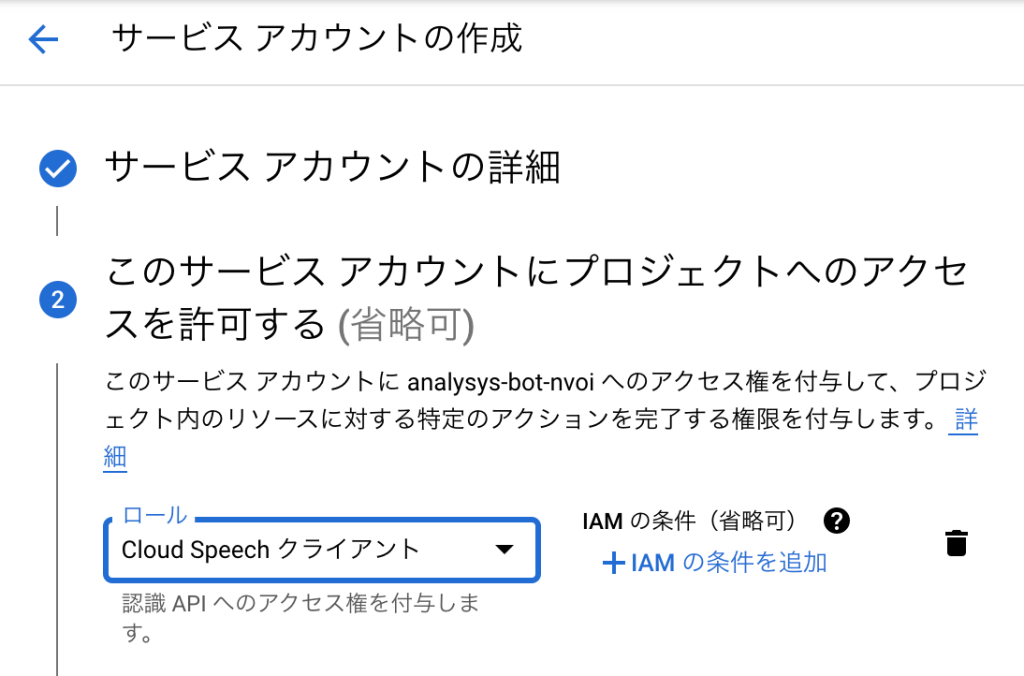Click the gray (省略可) heading text
The width and height of the screenshot is (1024, 676).
pos(406,325)
